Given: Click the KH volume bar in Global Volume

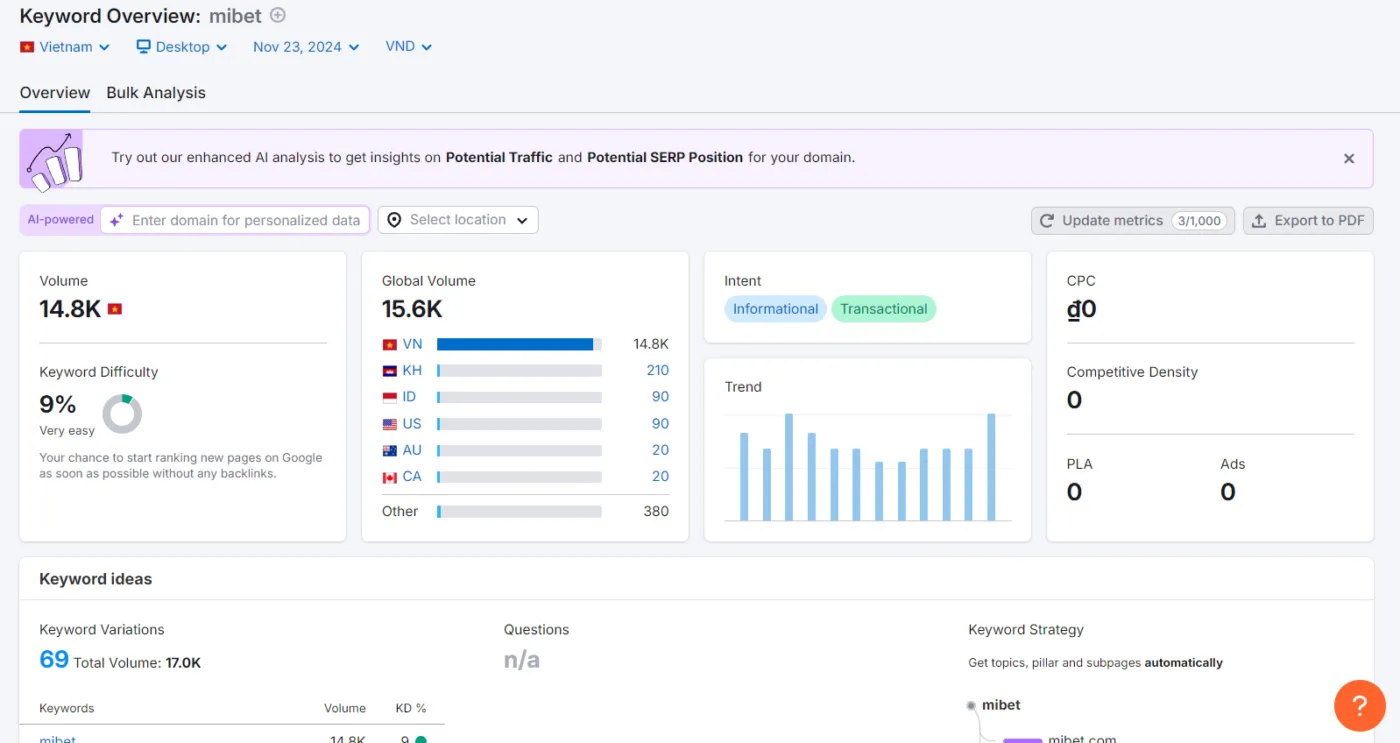Looking at the screenshot, I should [519, 370].
